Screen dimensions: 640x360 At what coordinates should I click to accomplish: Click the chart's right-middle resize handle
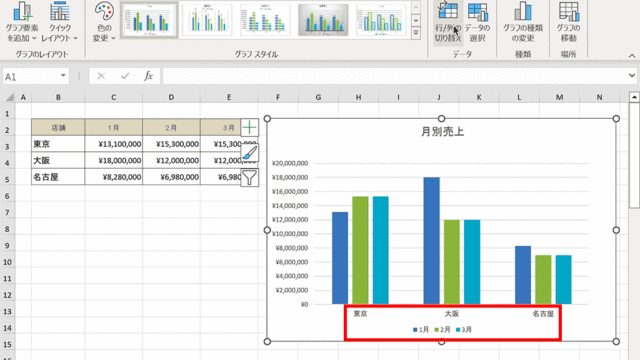click(616, 230)
